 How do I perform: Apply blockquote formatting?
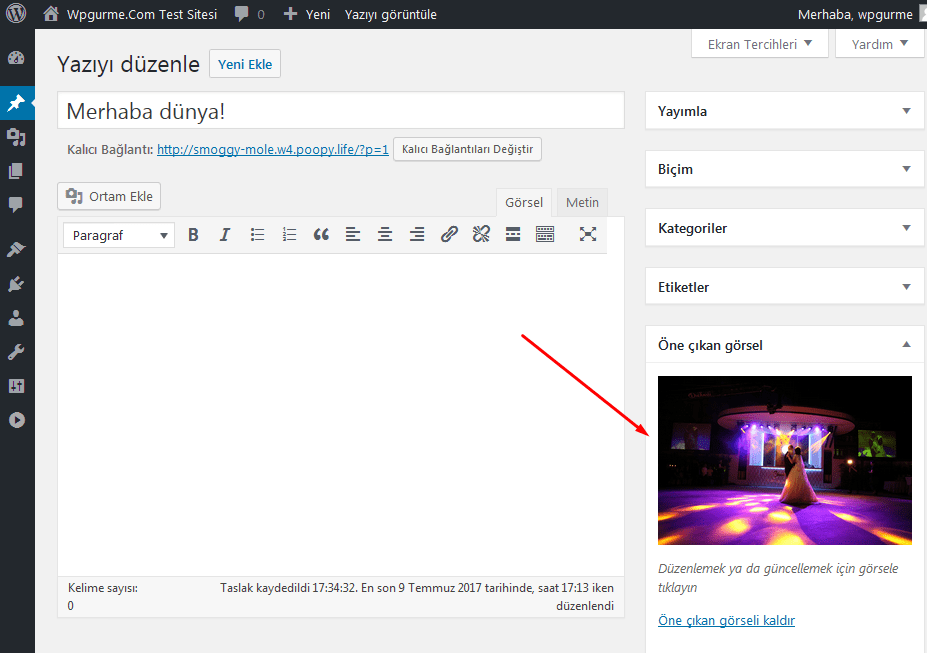coord(321,235)
